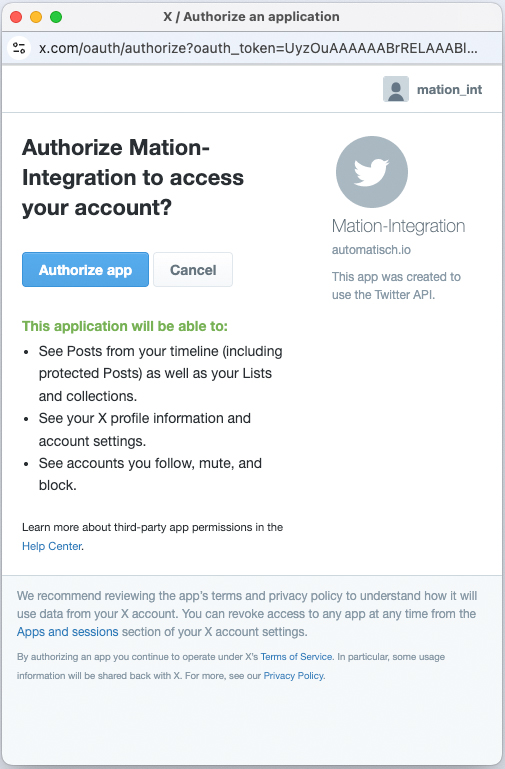Click the URL address field
The height and width of the screenshot is (769, 505).
259,49
